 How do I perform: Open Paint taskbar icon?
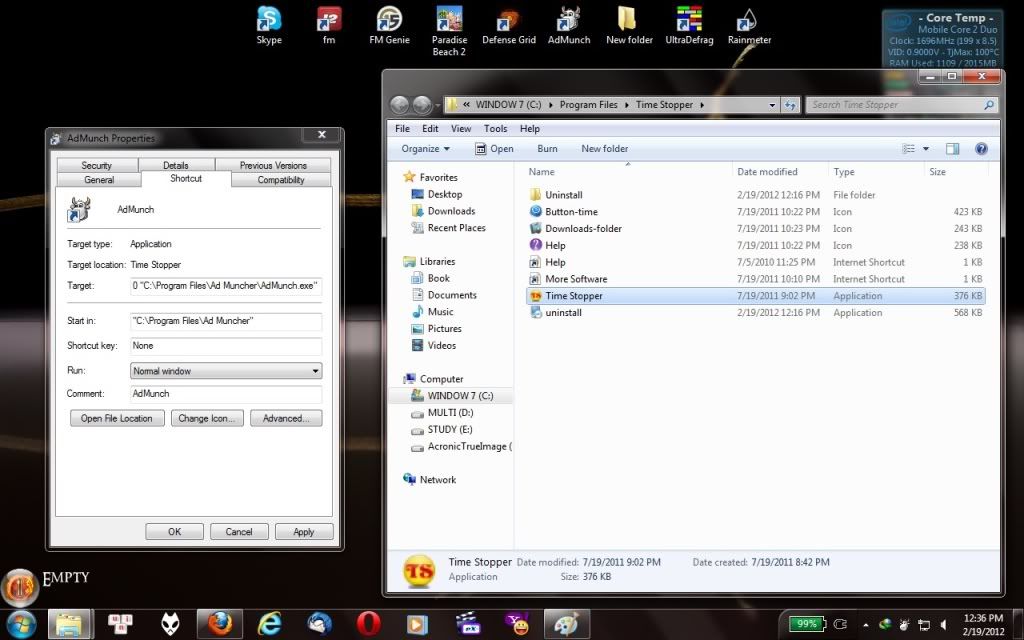tap(566, 624)
